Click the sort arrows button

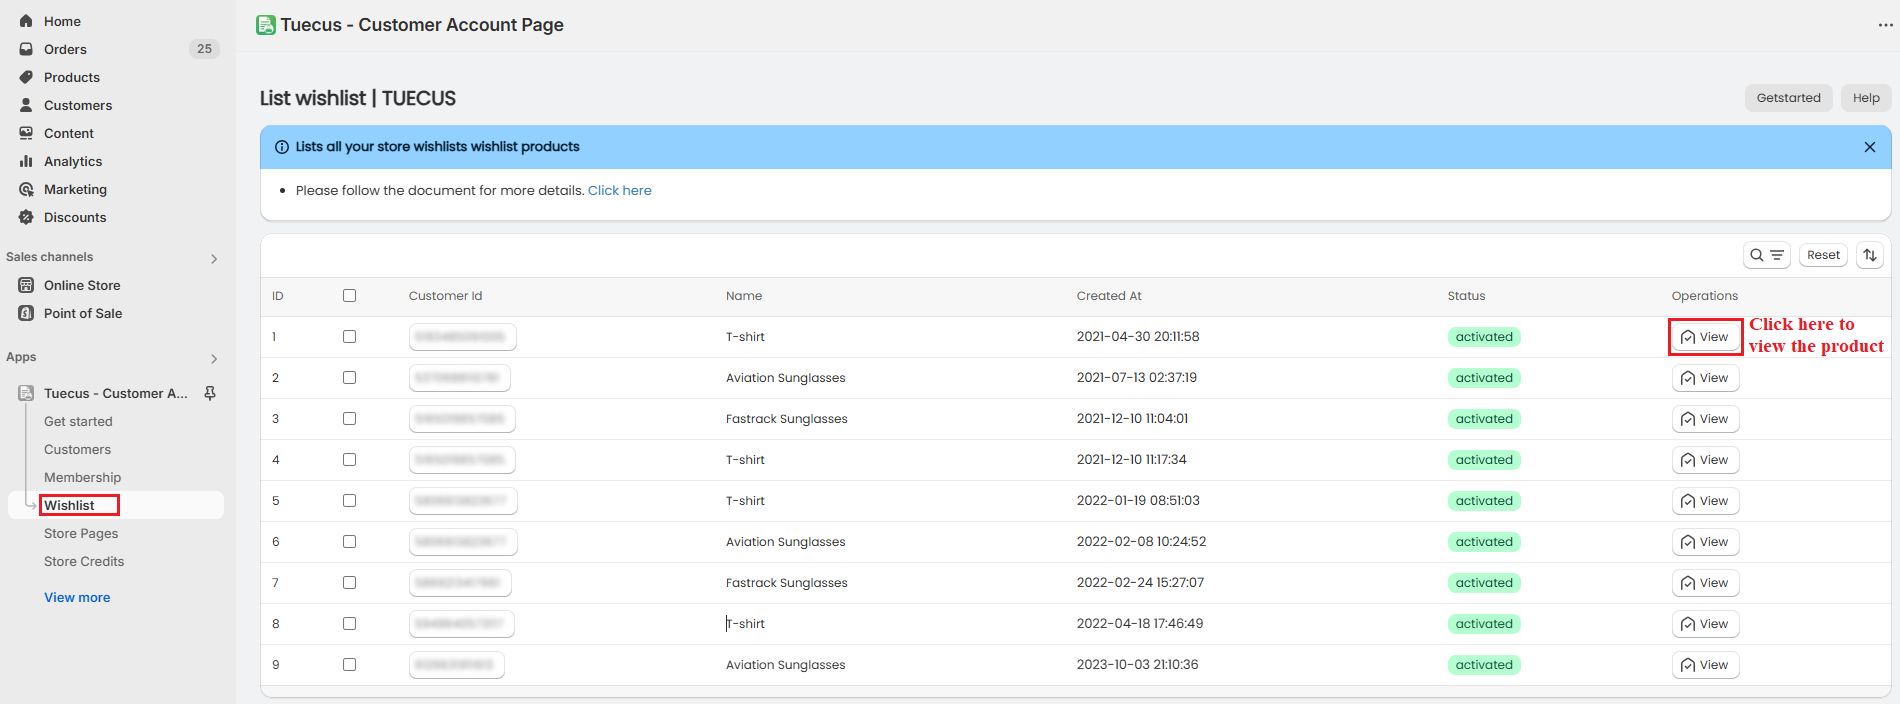[x=1870, y=255]
